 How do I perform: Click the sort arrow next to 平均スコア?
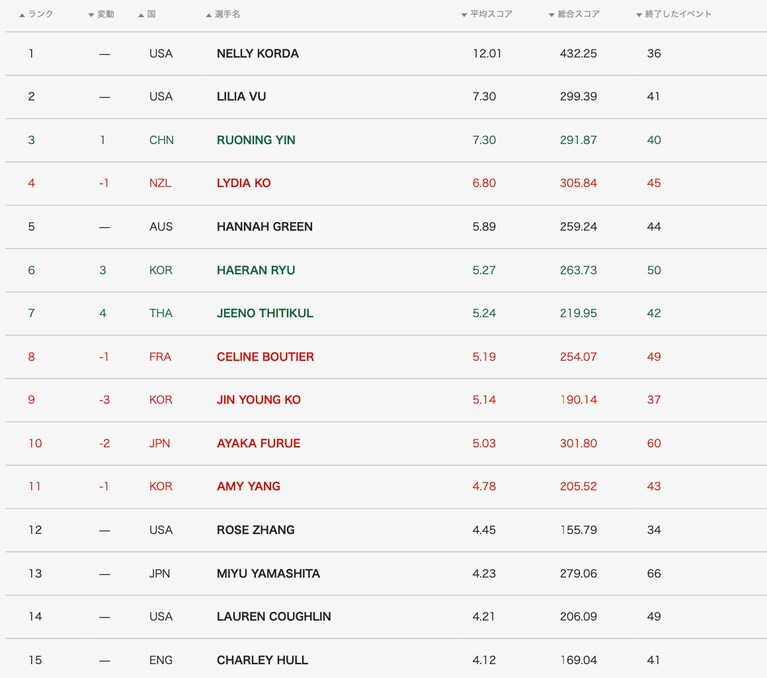[x=464, y=15]
